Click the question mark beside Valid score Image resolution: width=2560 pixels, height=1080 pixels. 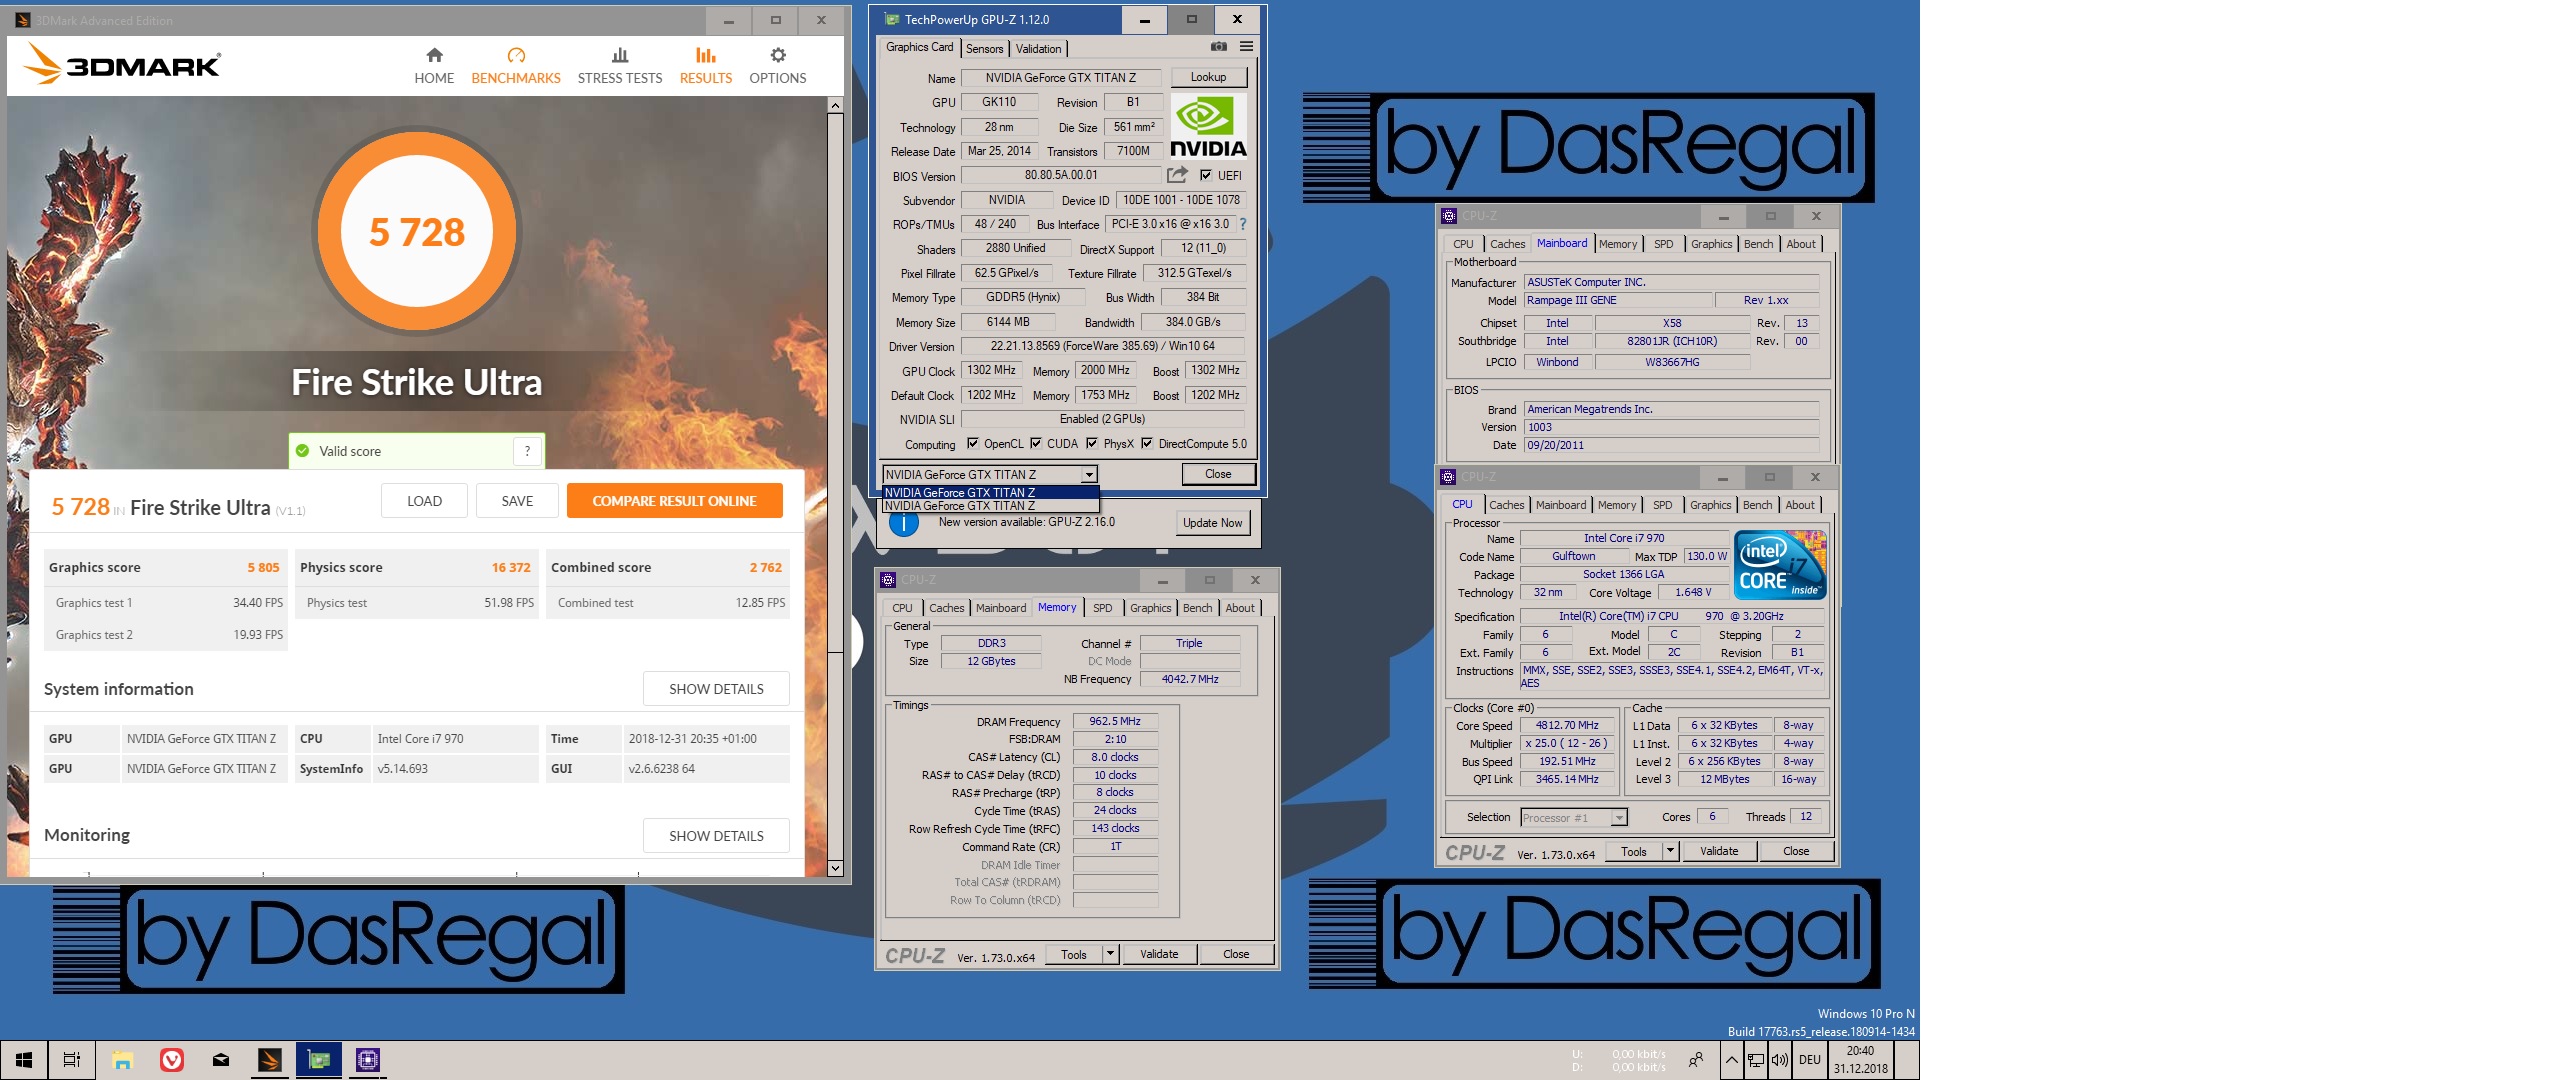click(527, 451)
